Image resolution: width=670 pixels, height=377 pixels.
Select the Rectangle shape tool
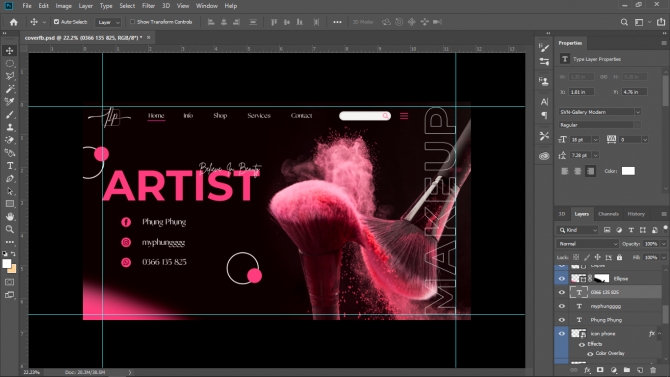[x=9, y=204]
